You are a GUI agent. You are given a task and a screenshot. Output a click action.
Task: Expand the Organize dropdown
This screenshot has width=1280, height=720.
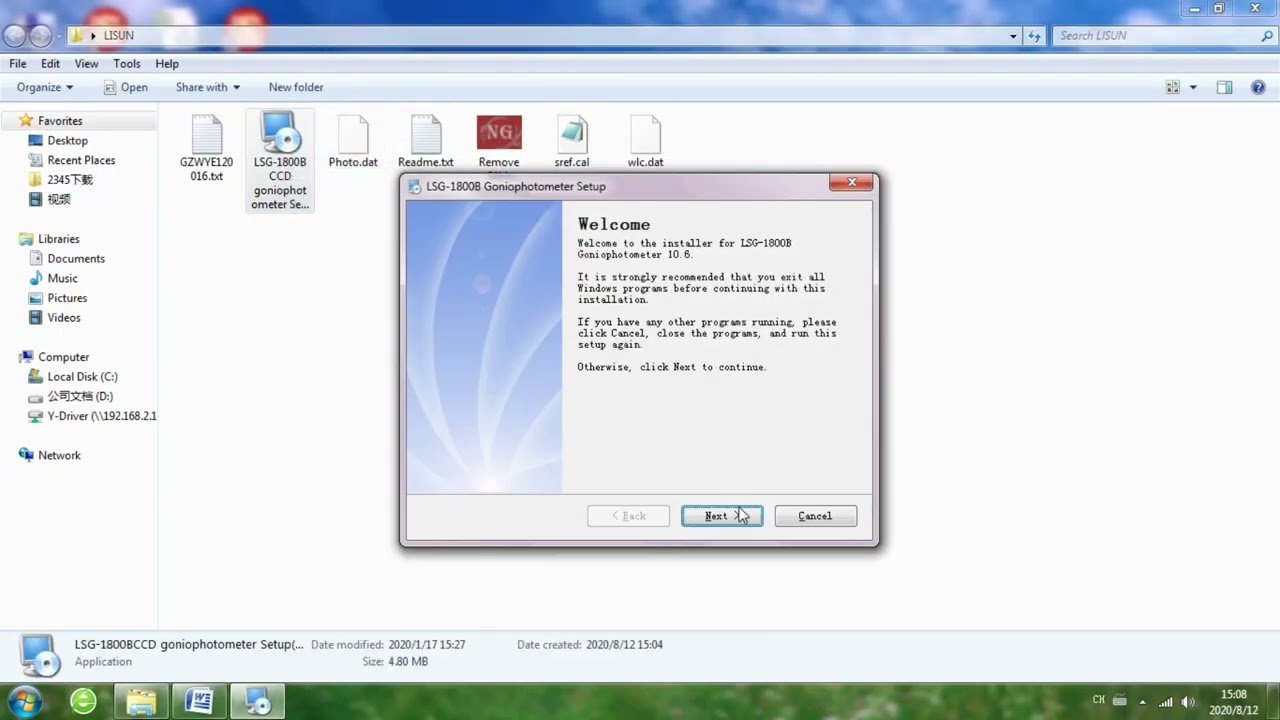point(45,87)
